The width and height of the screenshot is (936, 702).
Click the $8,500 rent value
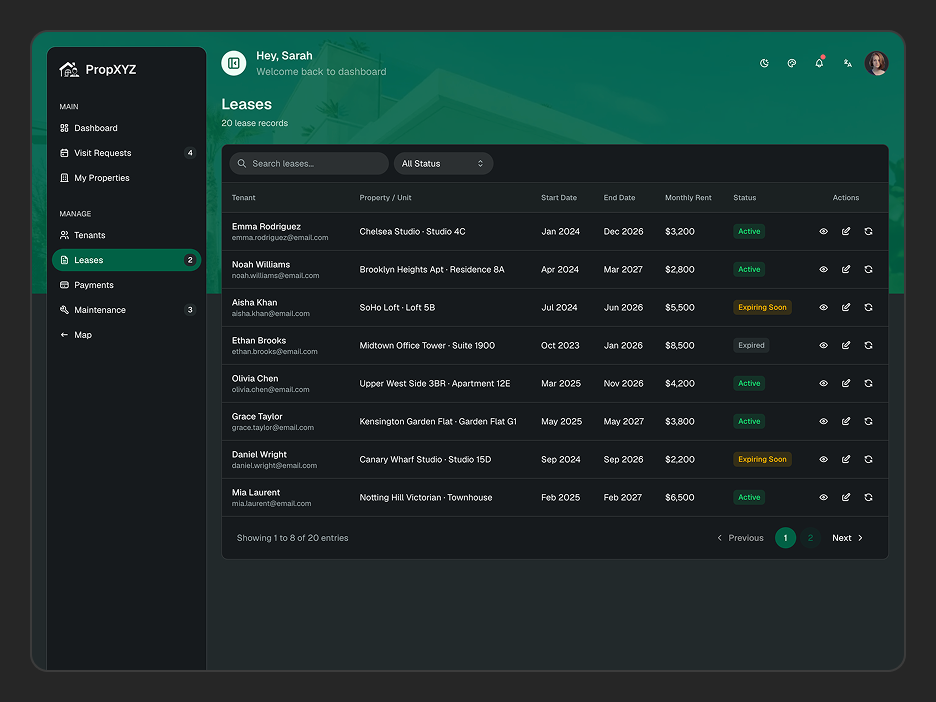tap(680, 346)
